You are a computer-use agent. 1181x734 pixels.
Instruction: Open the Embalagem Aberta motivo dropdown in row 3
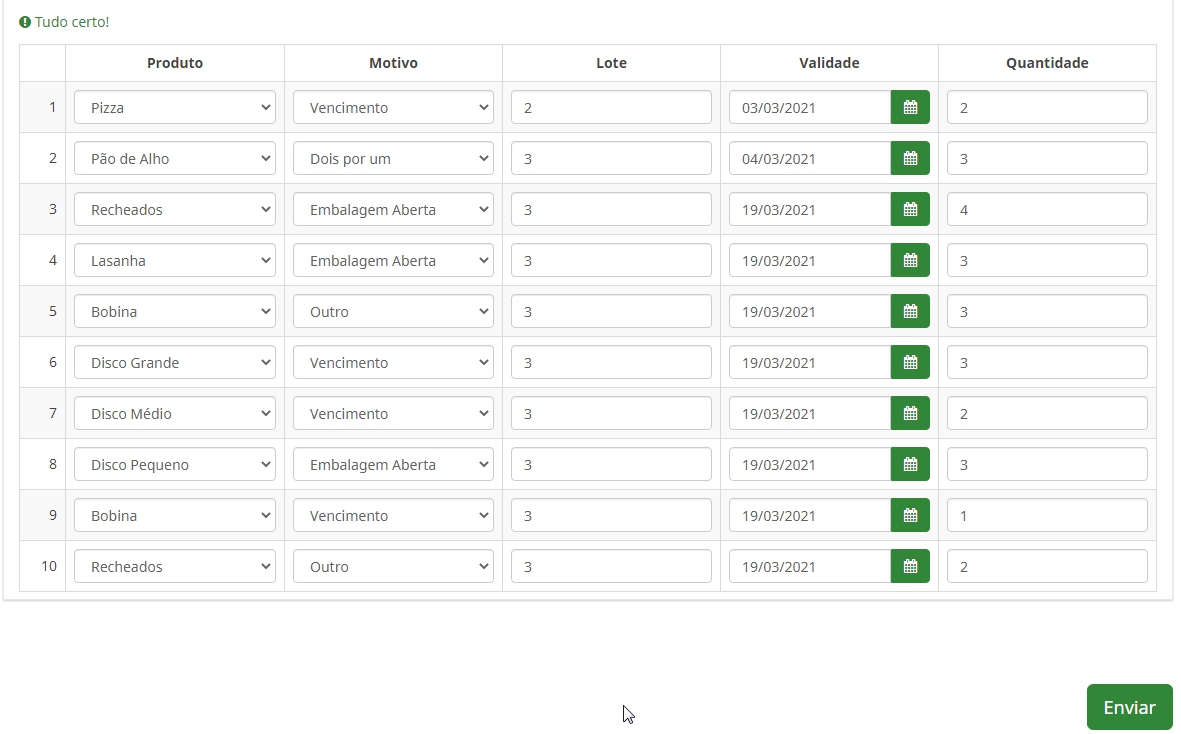[393, 209]
